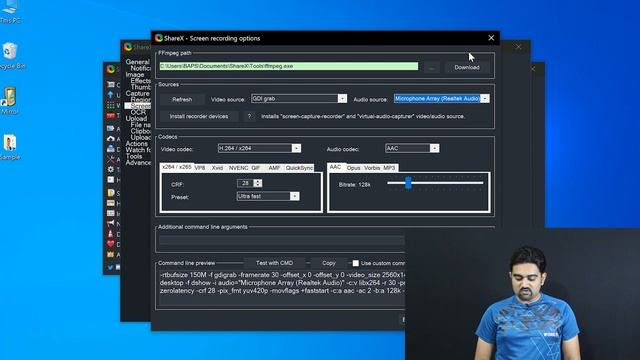The image size is (640, 360).
Task: Click the browse '...' button beside FFmpeg path
Action: (x=431, y=67)
